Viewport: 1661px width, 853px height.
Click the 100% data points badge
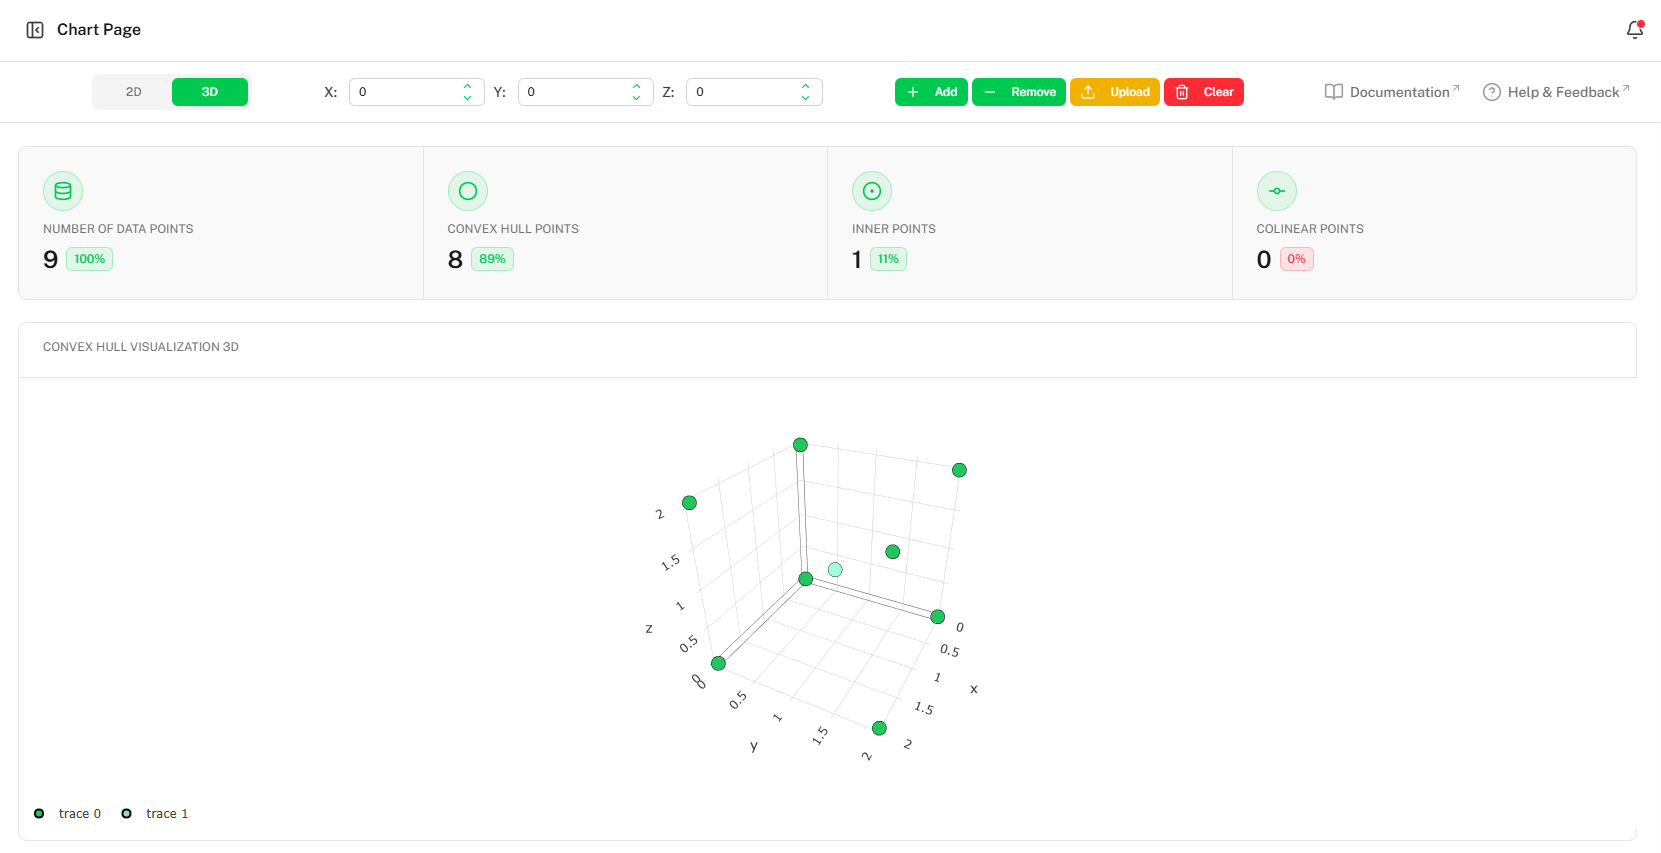point(89,259)
